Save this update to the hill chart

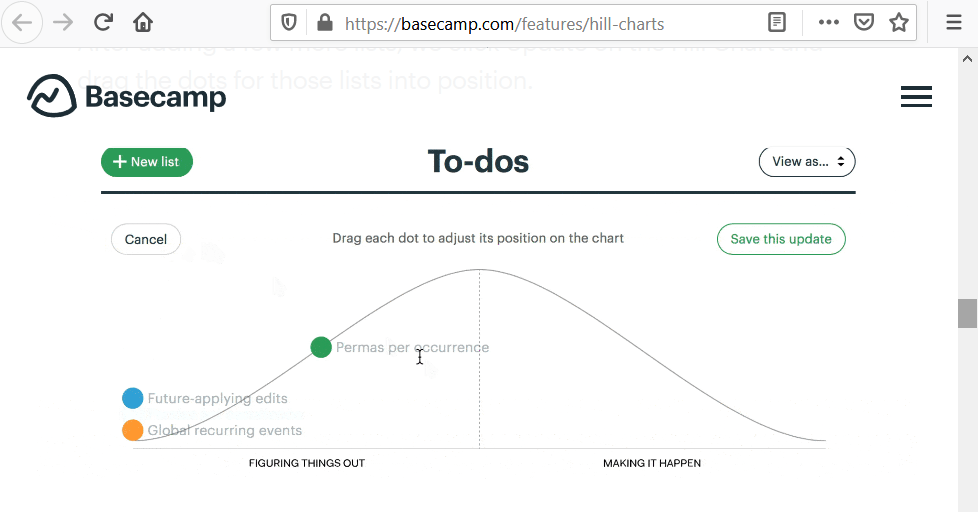(781, 239)
